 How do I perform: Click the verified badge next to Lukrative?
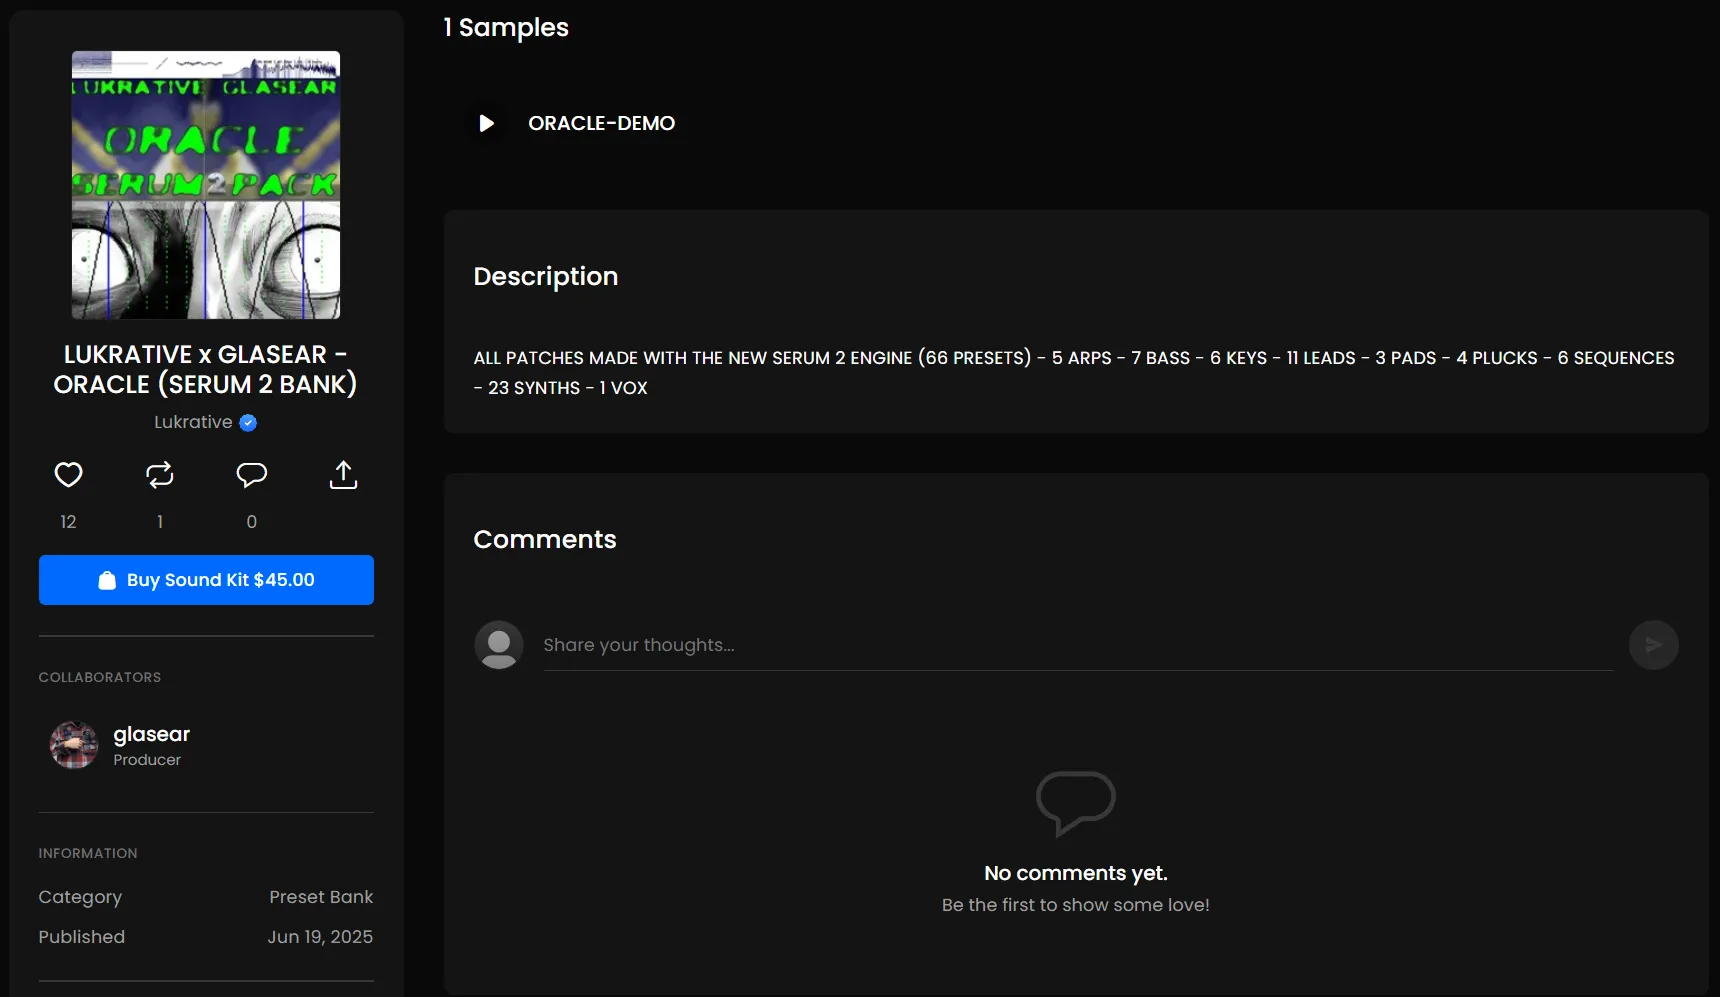(x=248, y=423)
